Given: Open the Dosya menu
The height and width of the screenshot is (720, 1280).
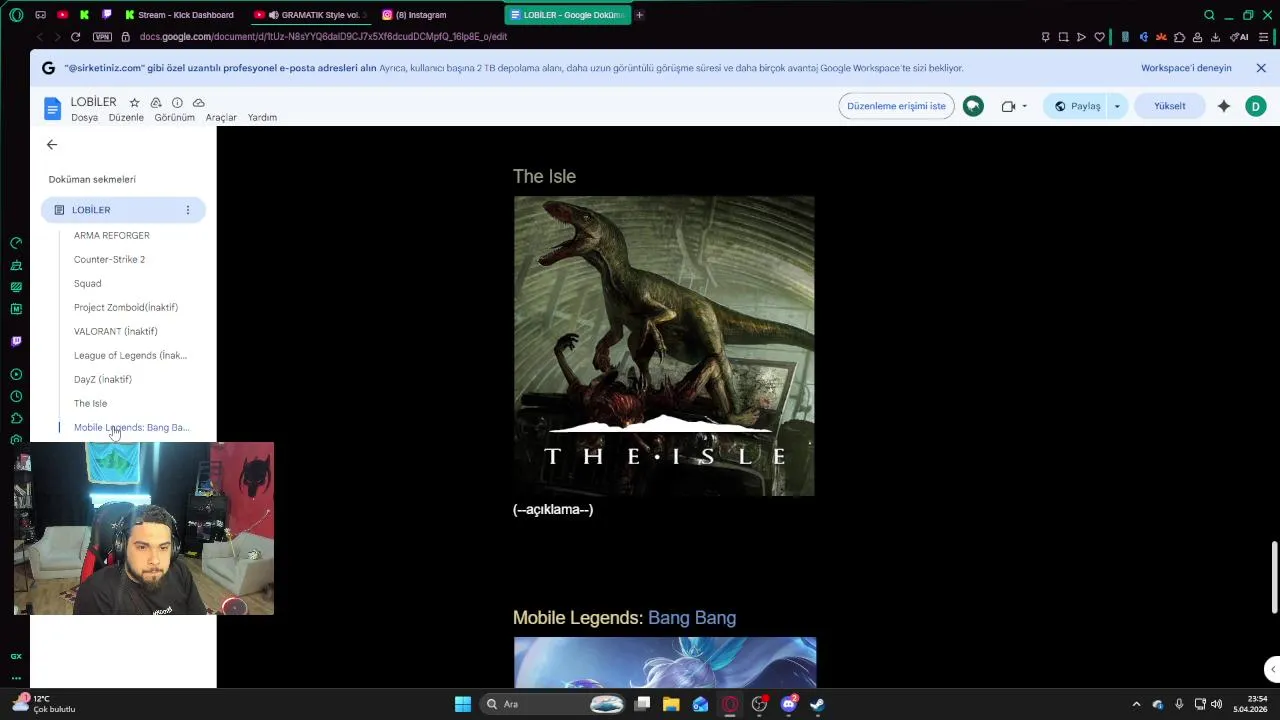Looking at the screenshot, I should (84, 118).
